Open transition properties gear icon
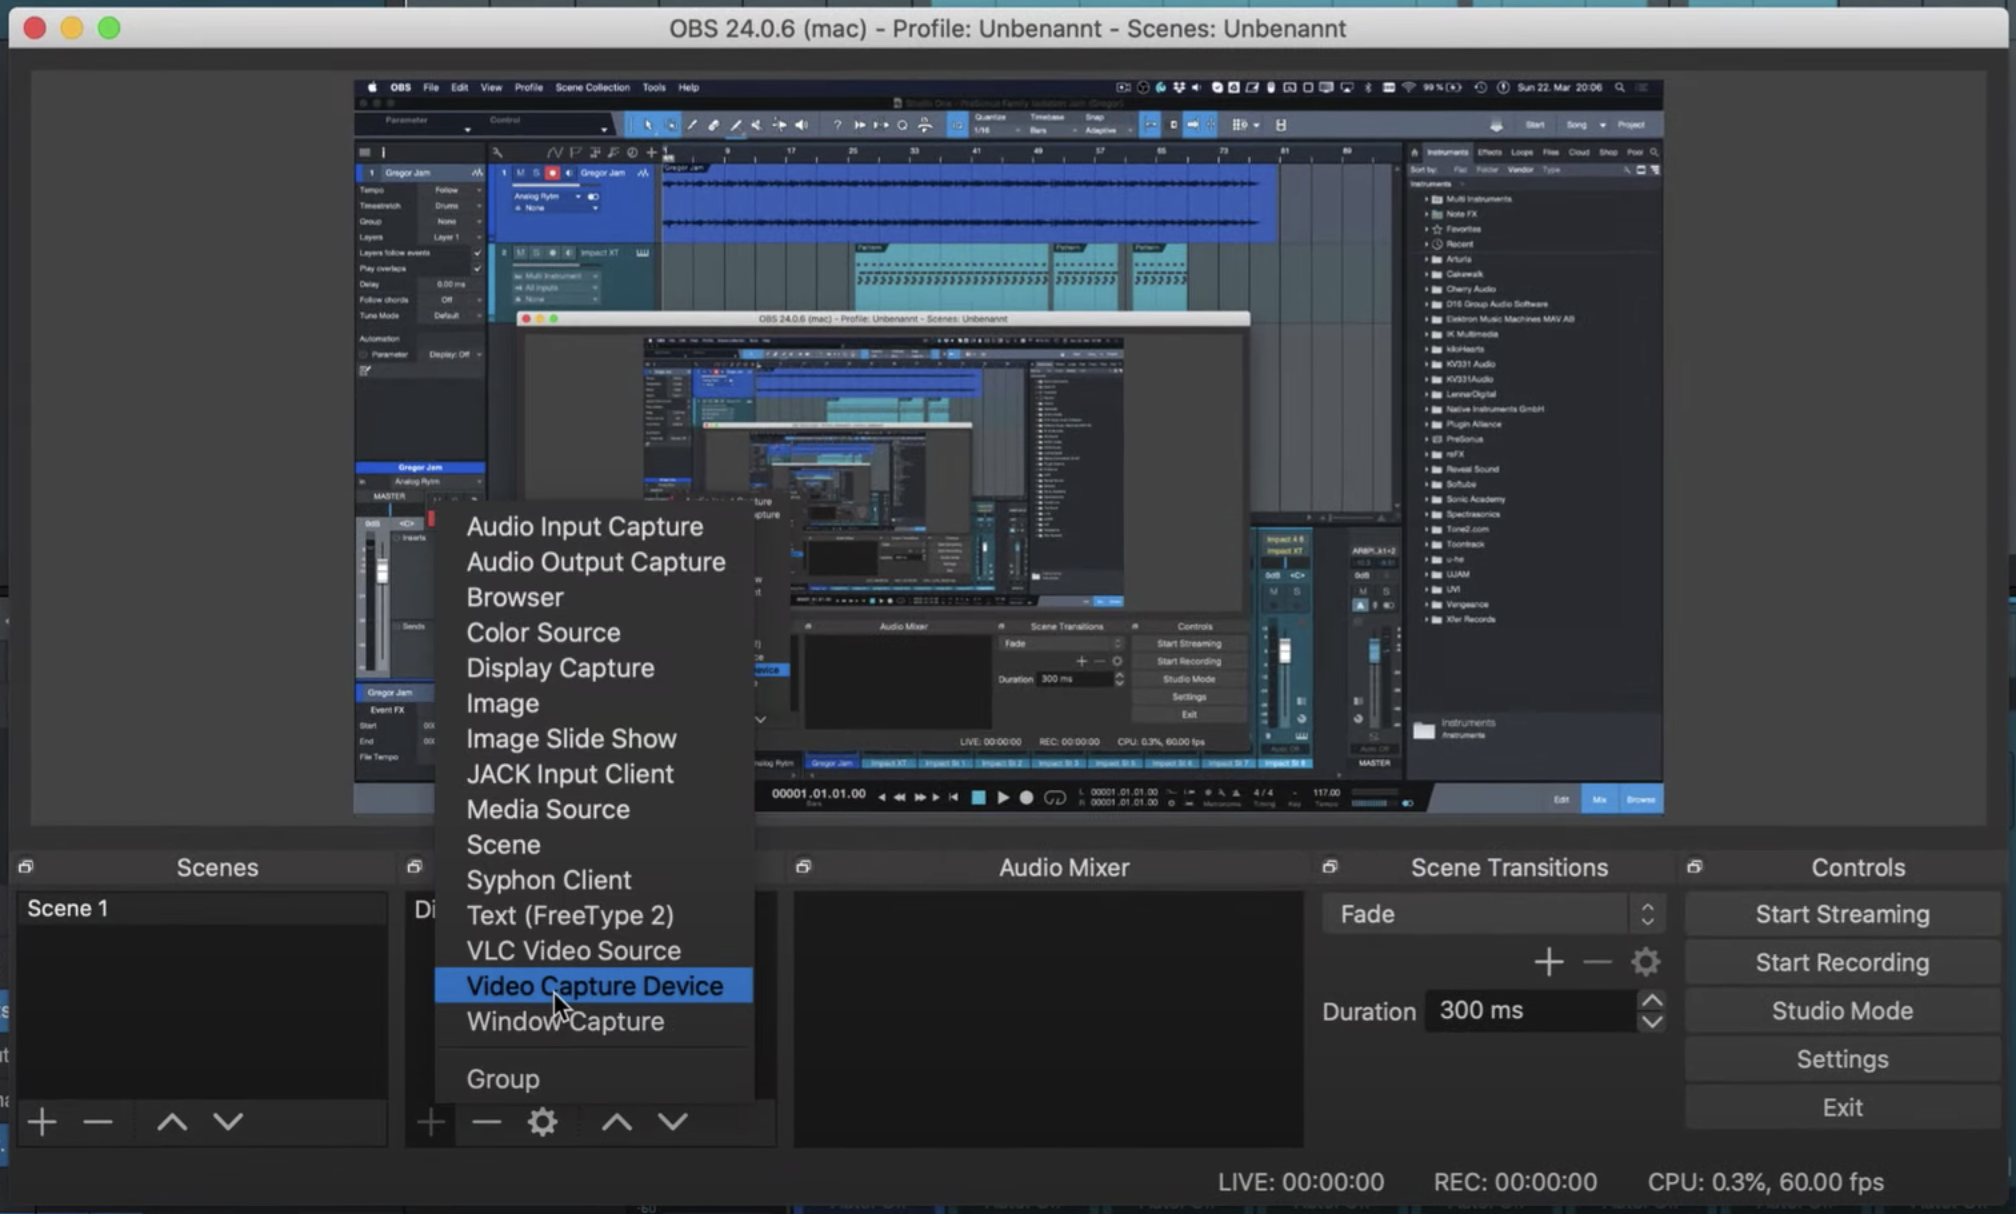Image resolution: width=2016 pixels, height=1214 pixels. pos(1645,962)
